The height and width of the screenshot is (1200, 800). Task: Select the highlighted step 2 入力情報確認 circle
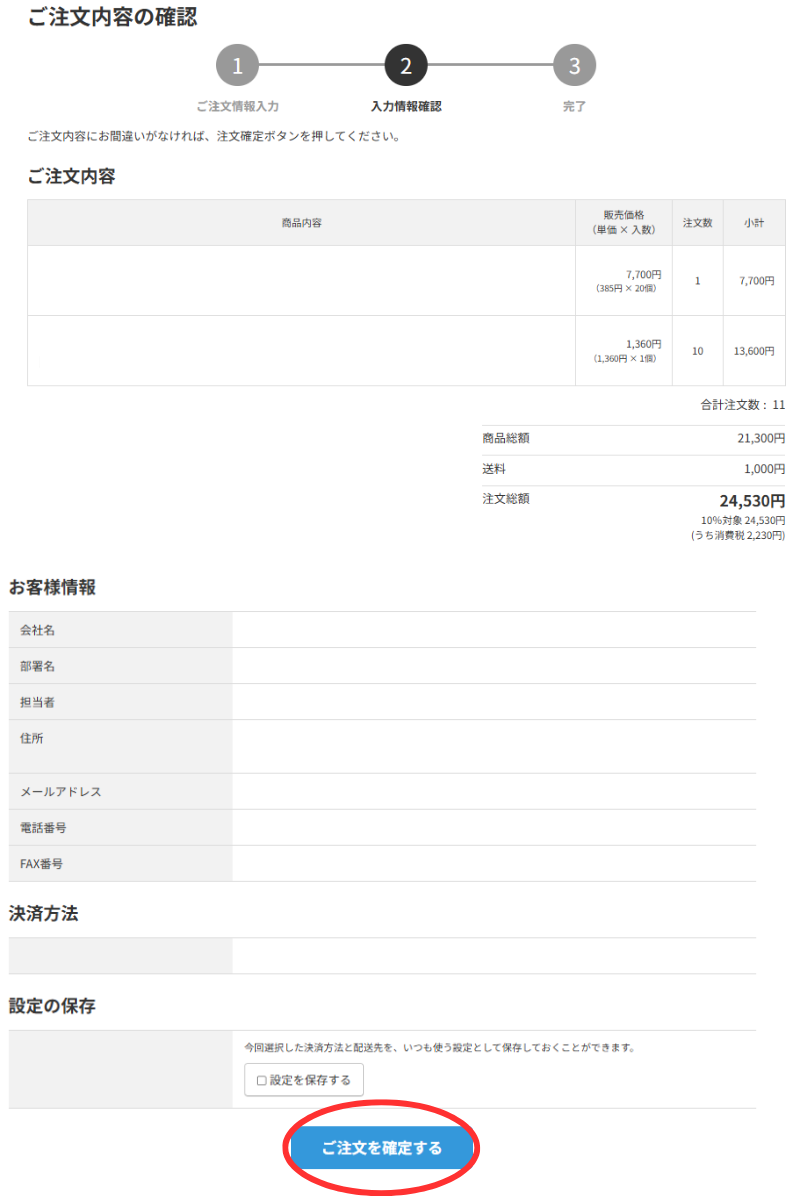[x=404, y=65]
